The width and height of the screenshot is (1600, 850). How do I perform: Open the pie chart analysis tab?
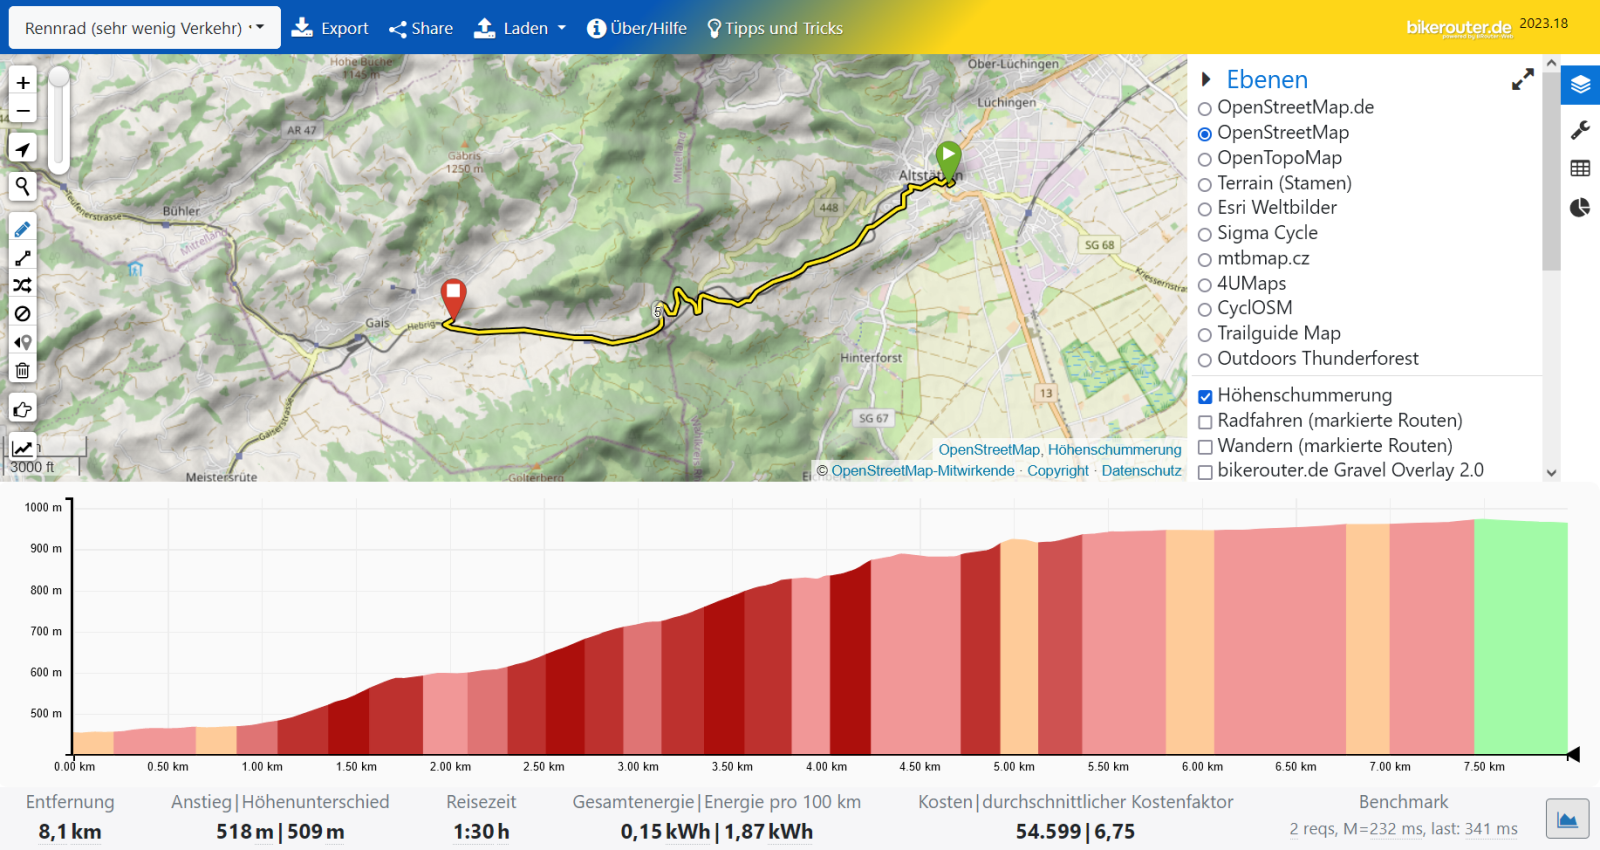pos(1581,207)
